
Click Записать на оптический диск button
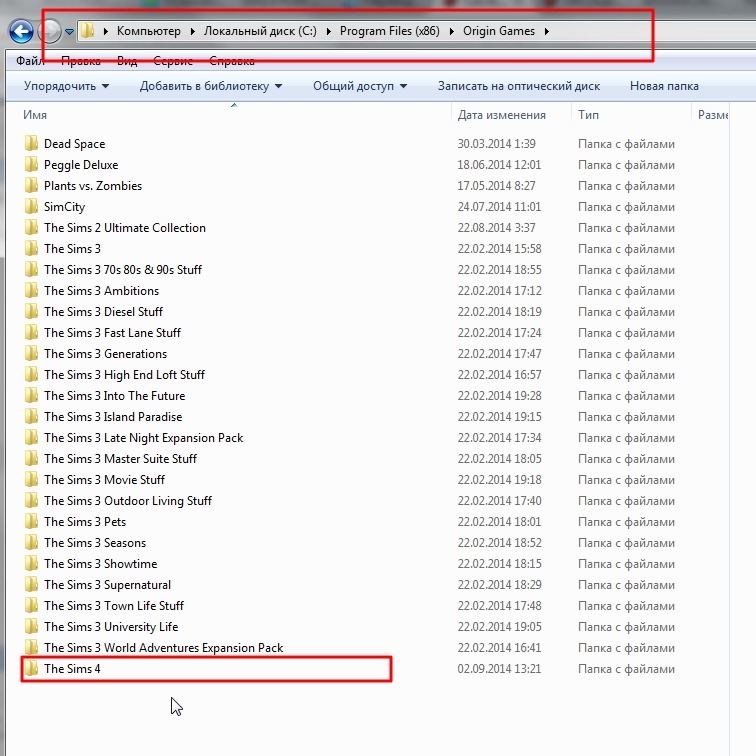coord(519,86)
